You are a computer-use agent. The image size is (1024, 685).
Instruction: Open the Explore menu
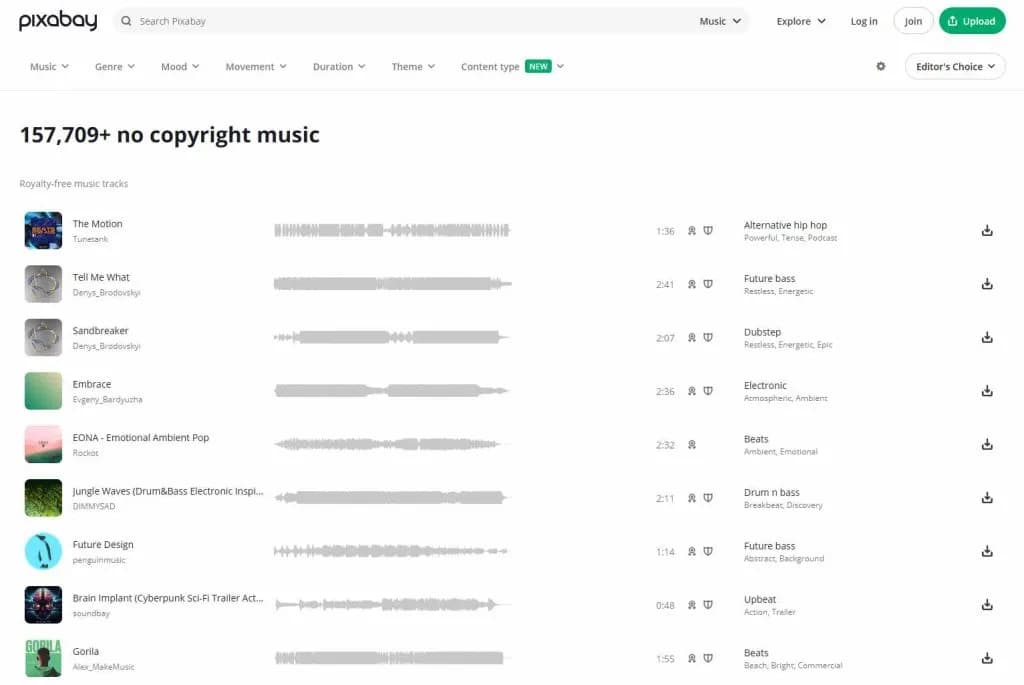click(800, 20)
